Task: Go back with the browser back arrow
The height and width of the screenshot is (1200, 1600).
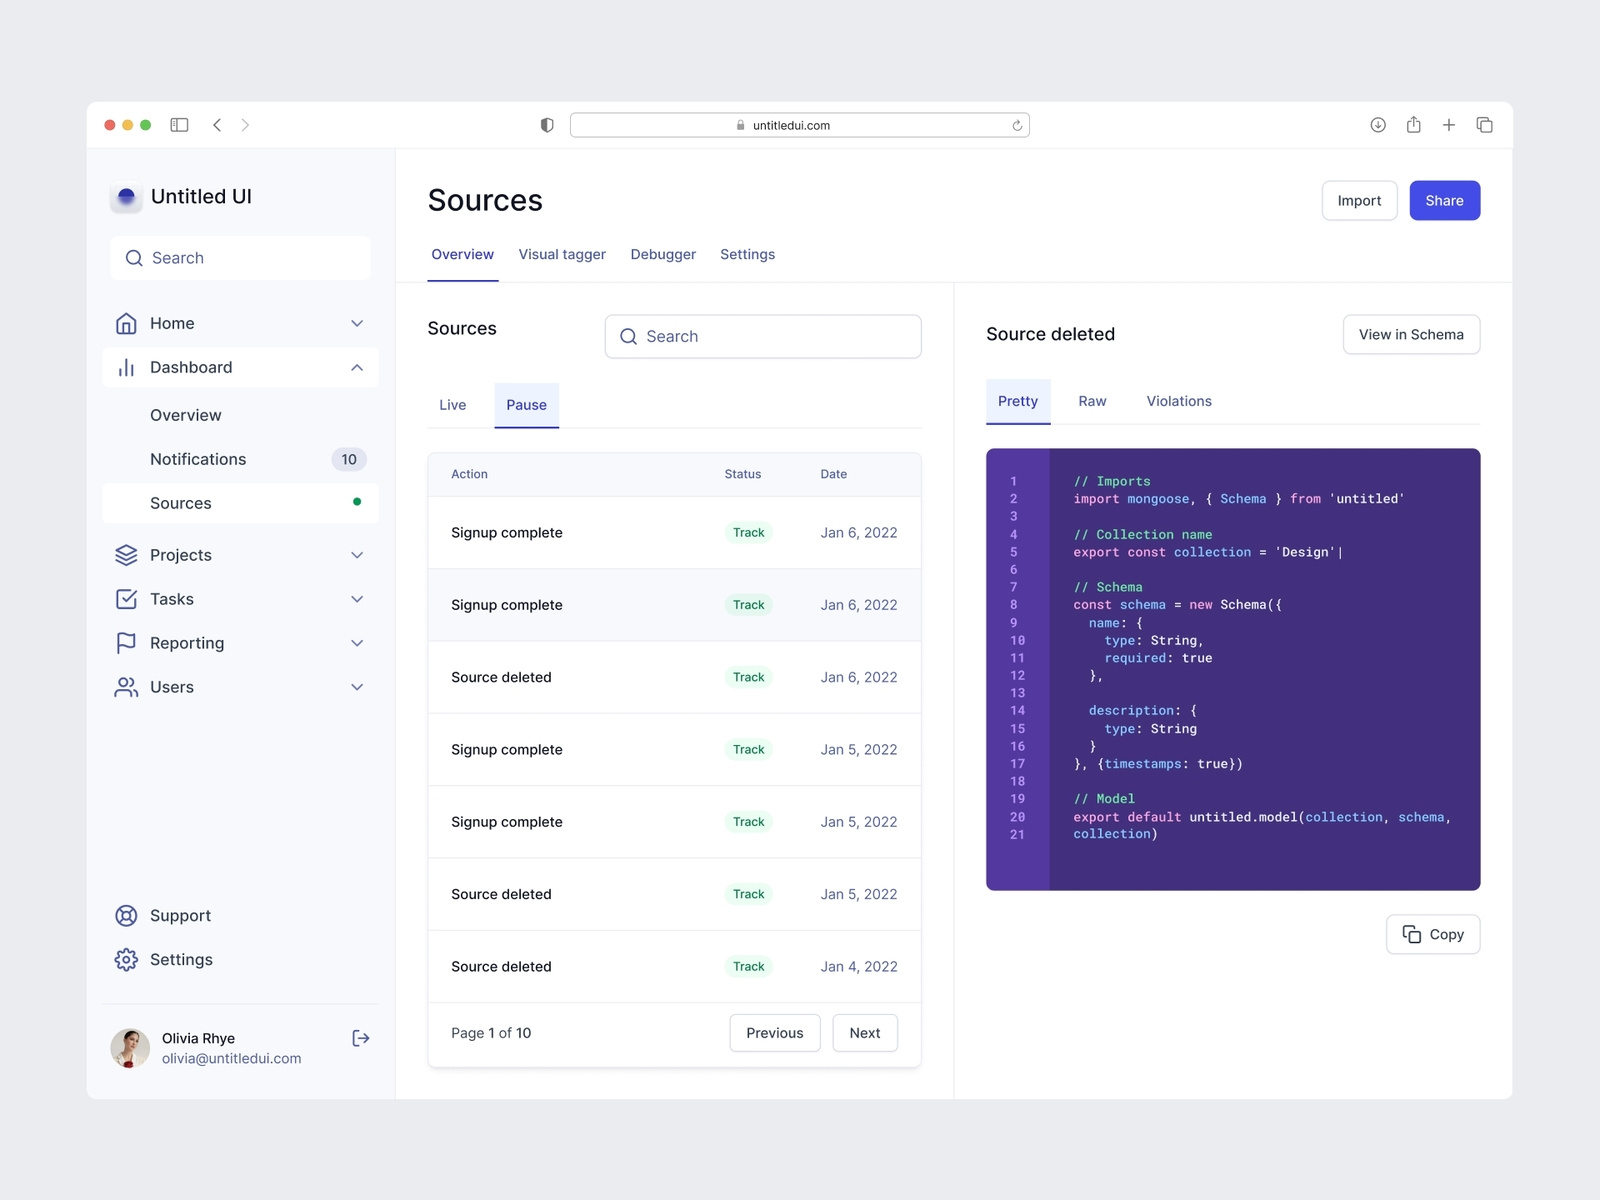Action: pos(217,125)
